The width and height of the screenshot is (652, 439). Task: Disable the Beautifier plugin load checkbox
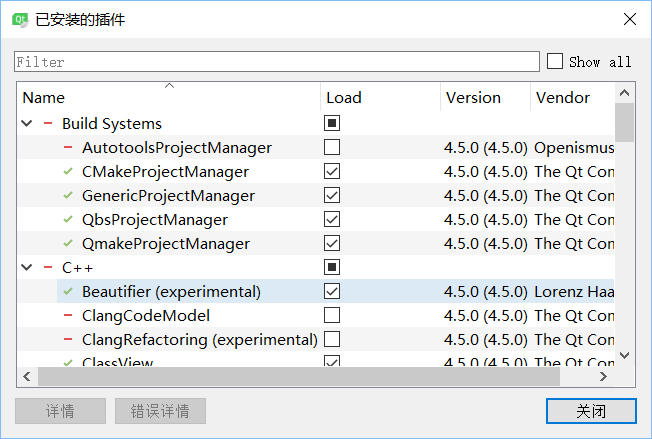click(x=332, y=292)
